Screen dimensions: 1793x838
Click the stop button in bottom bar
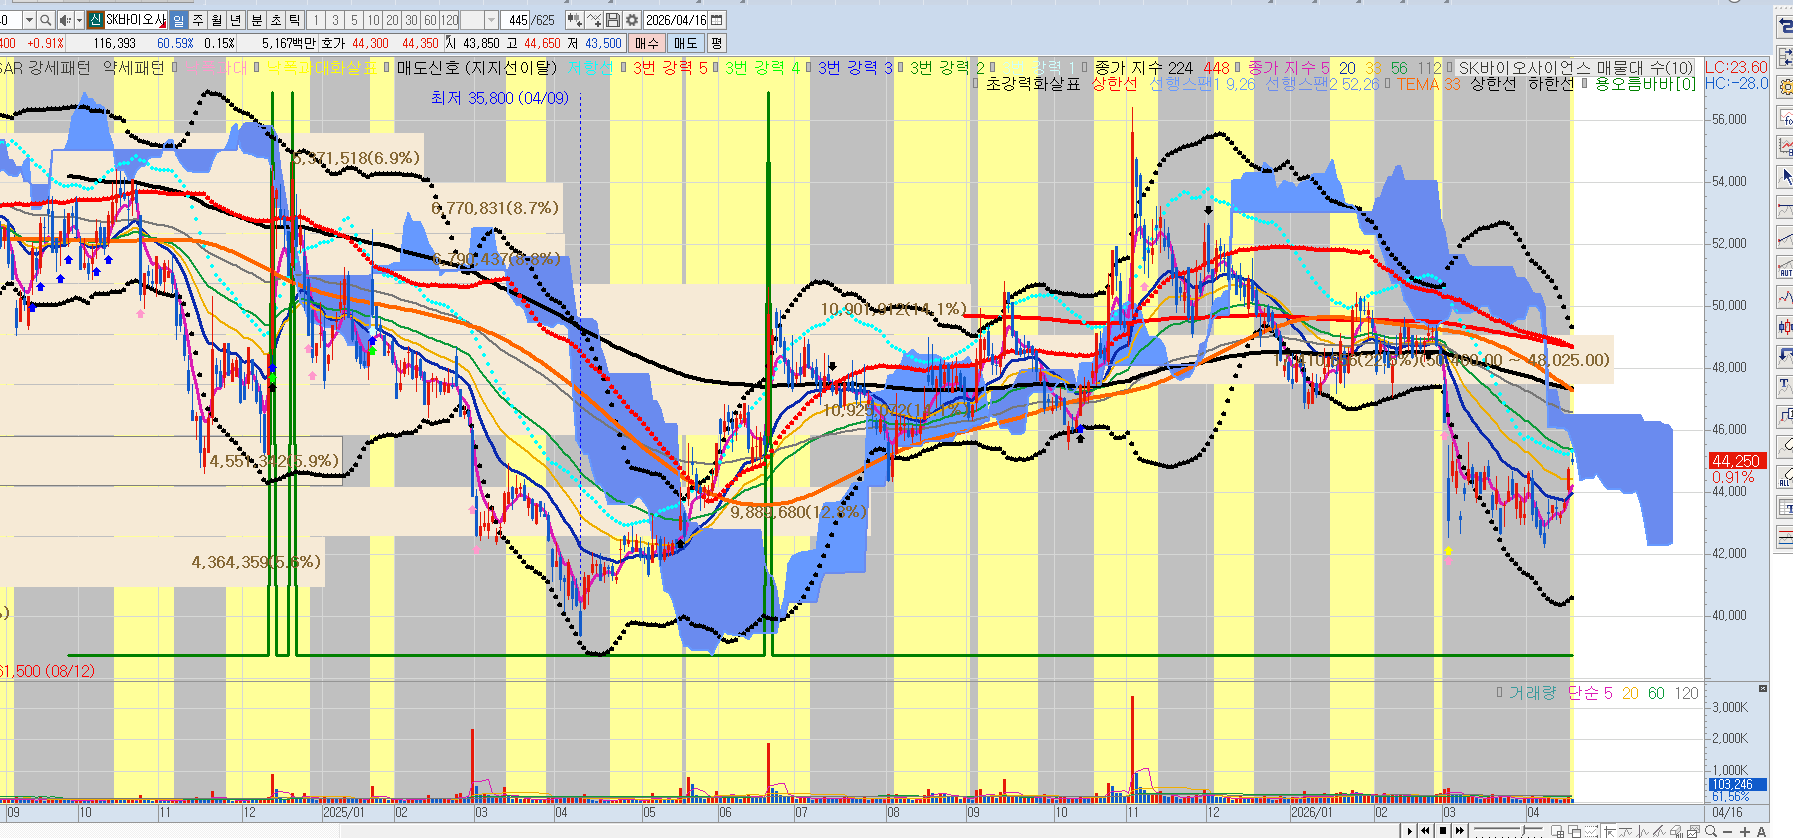pos(1442,831)
